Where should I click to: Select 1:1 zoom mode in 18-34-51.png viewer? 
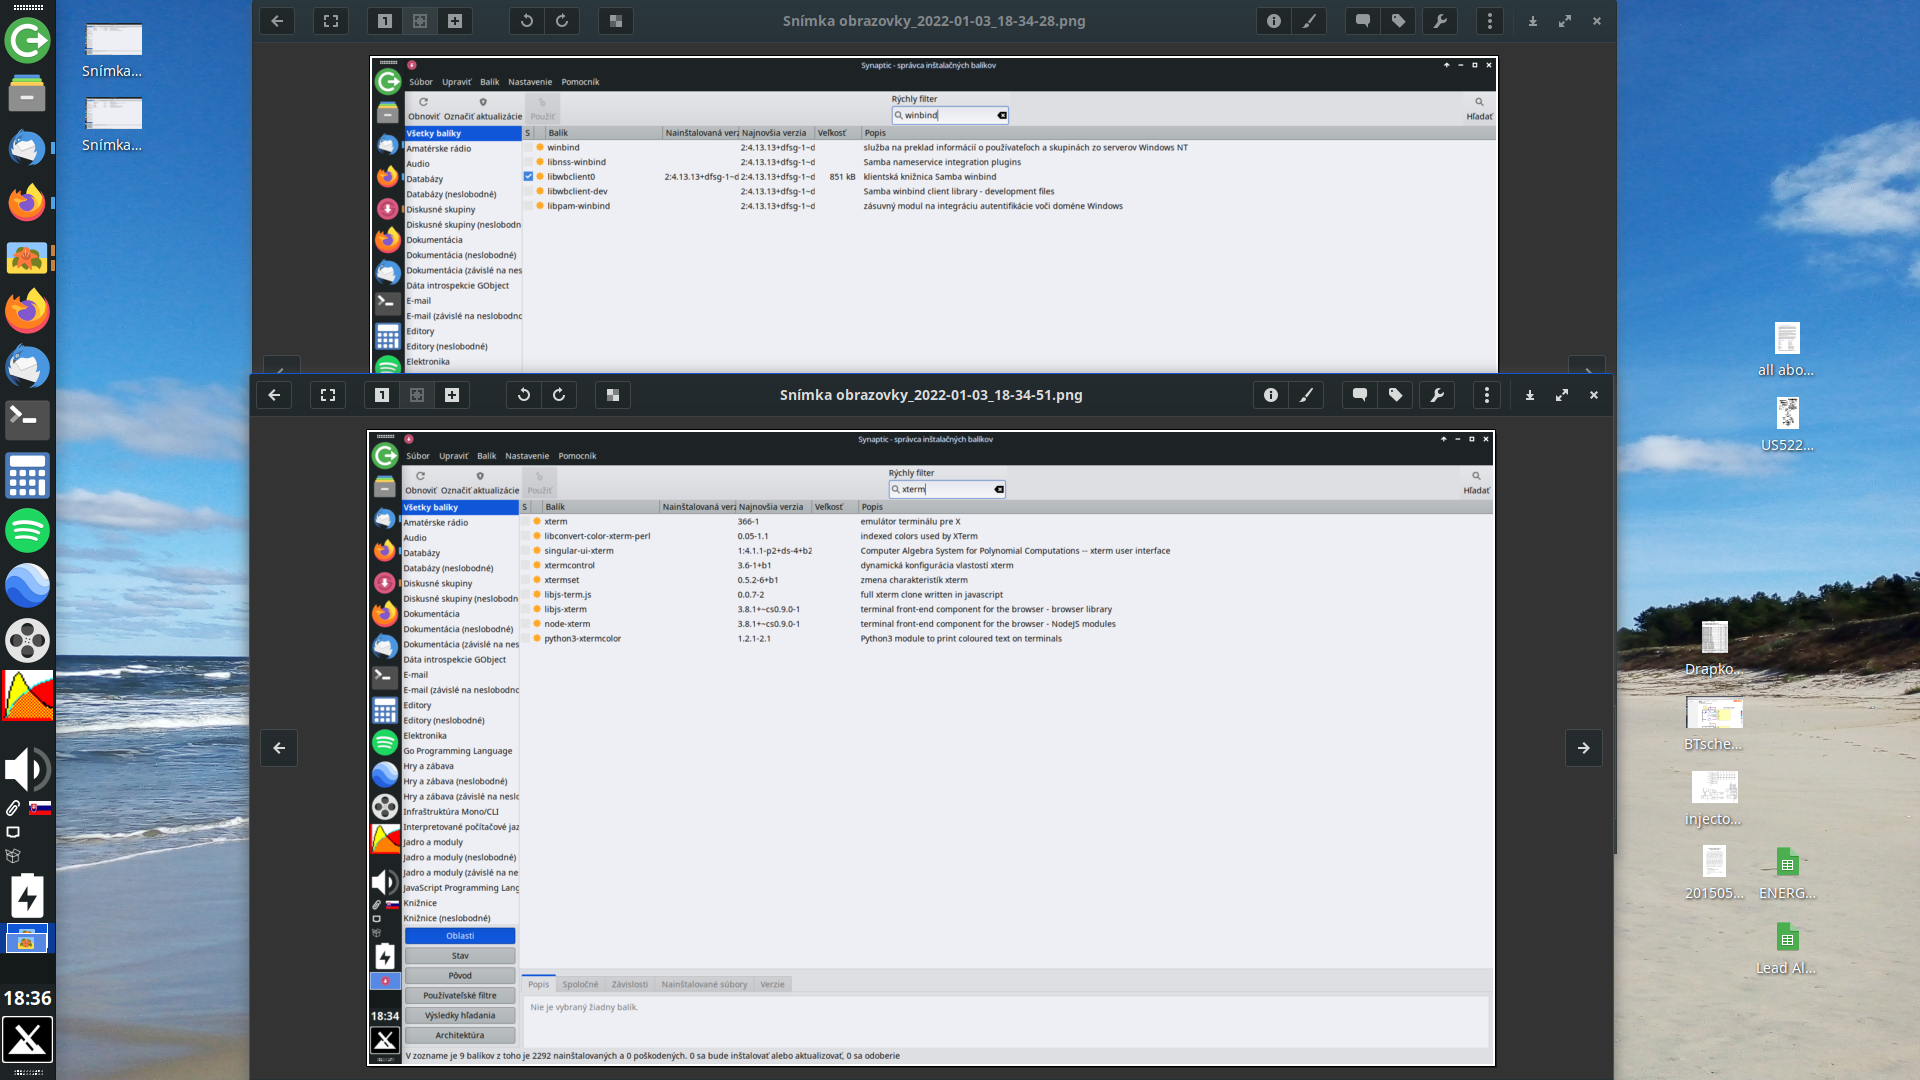(382, 395)
